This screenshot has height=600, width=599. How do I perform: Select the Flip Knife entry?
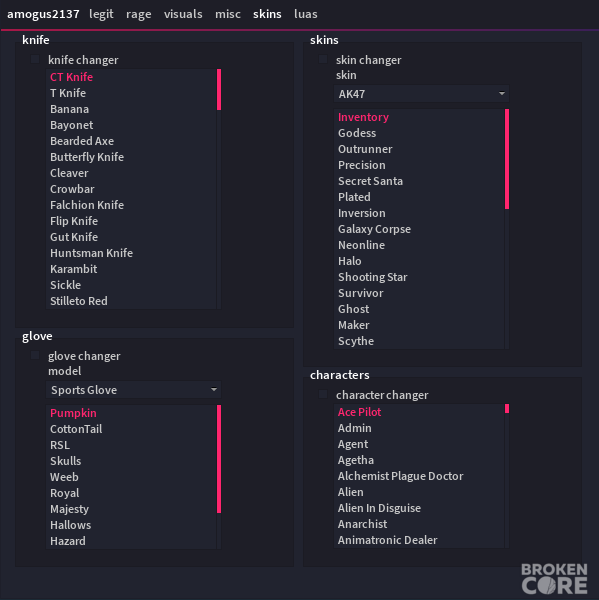[131, 221]
